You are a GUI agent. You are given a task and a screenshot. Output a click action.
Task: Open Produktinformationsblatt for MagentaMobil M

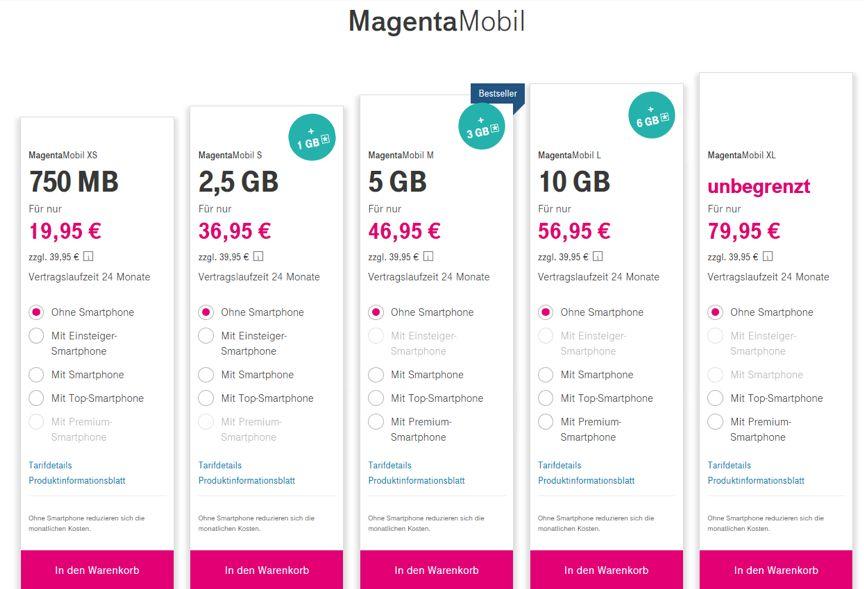pos(417,480)
